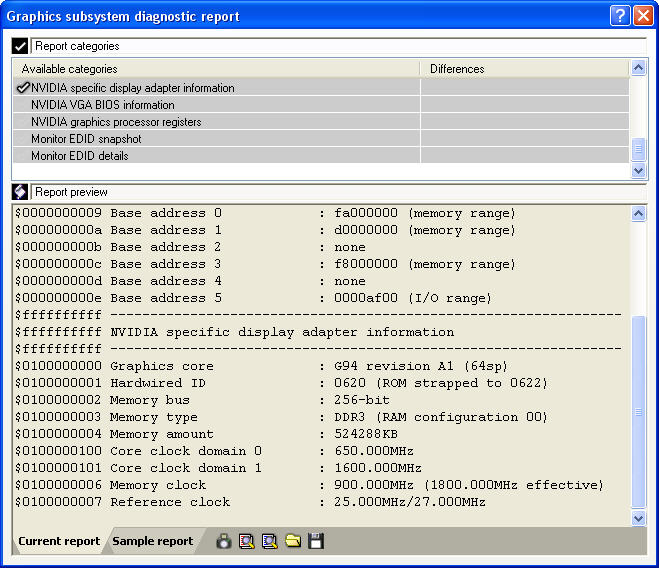
Task: Click the Report preview header label
Action: [71, 192]
